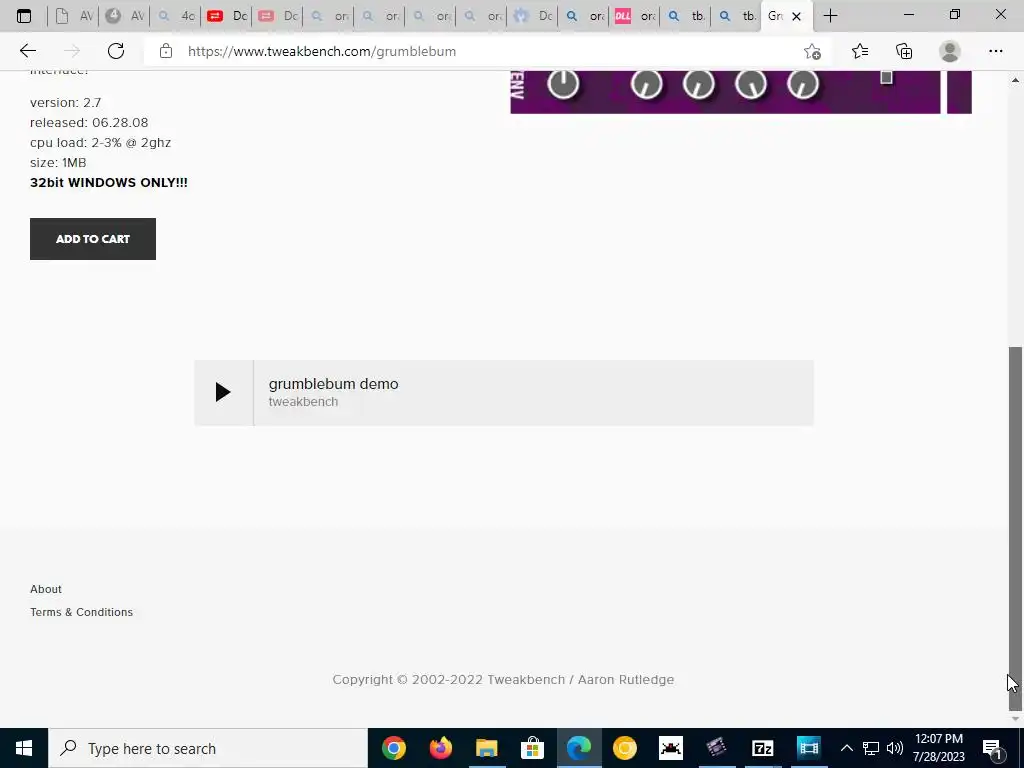This screenshot has width=1024, height=768.
Task: Click the tweakbench artist label
Action: tap(303, 402)
